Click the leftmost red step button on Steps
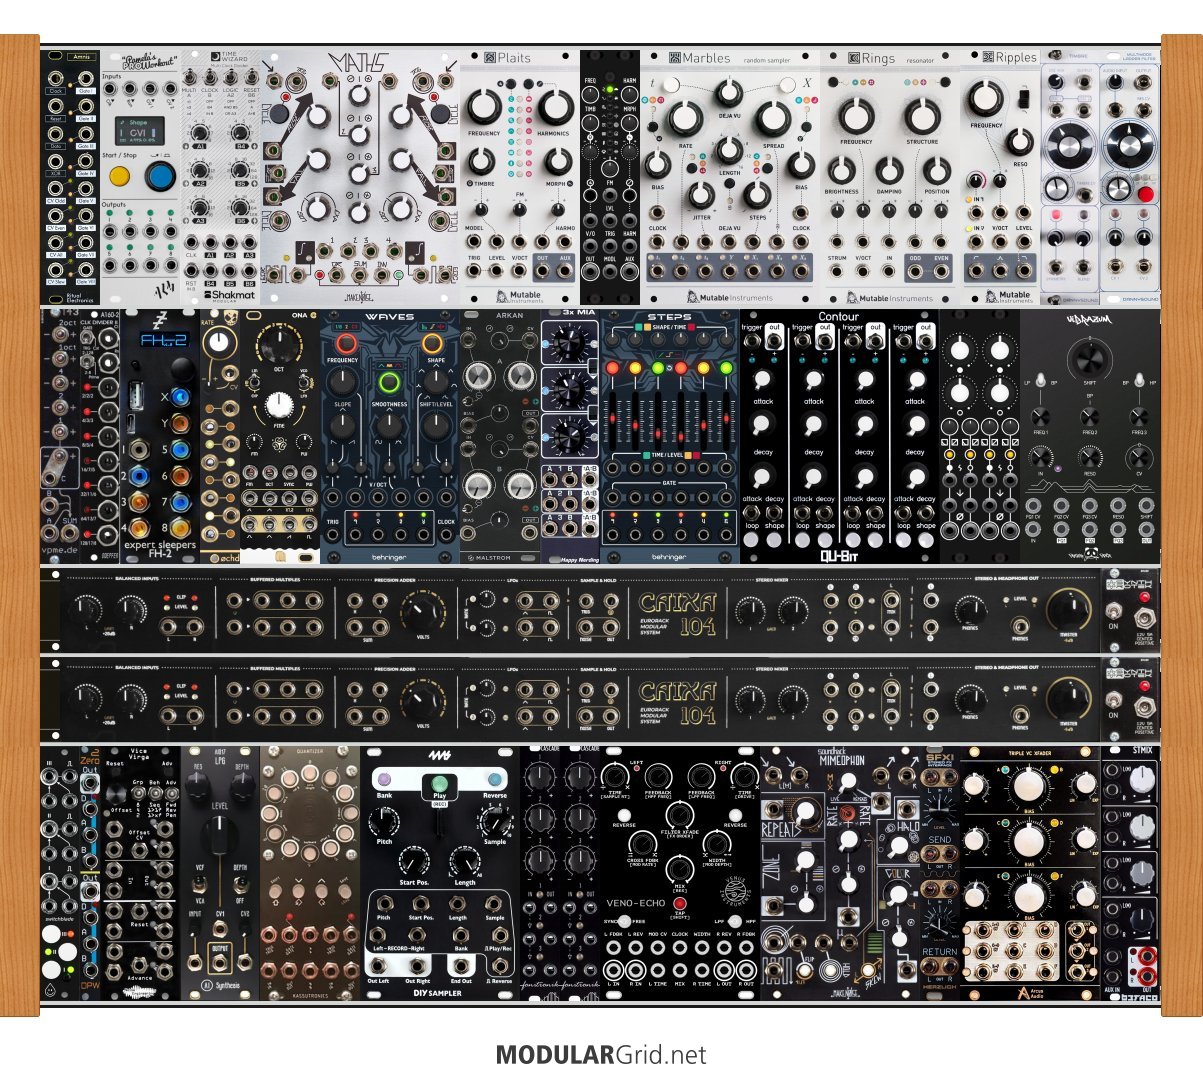Image resolution: width=1203 pixels, height=1076 pixels. (614, 368)
